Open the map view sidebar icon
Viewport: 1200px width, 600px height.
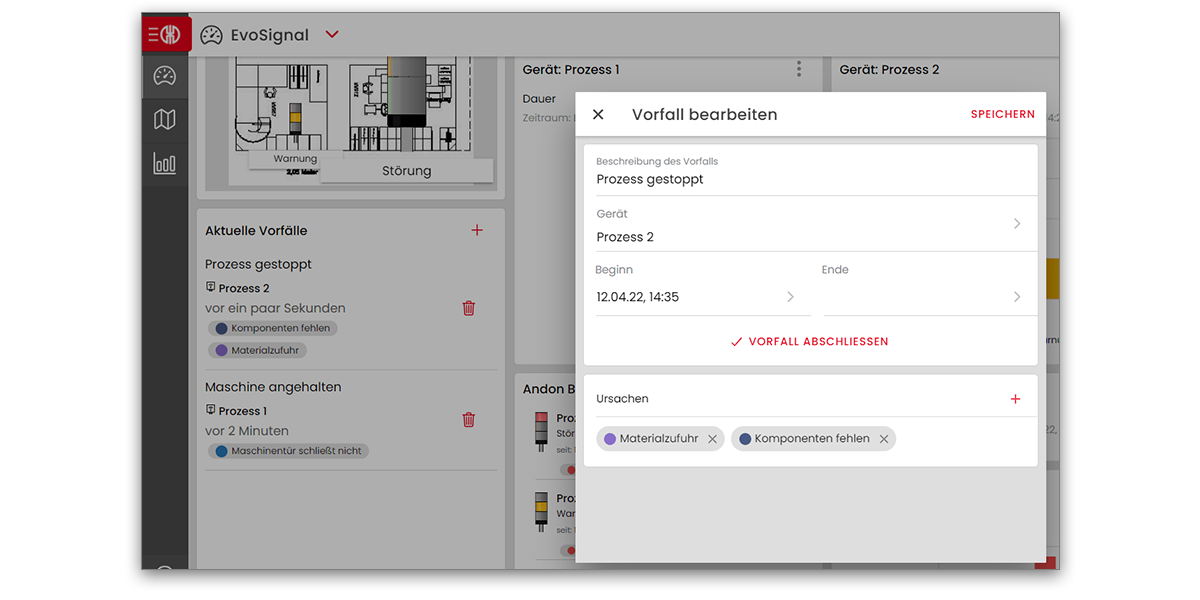[x=165, y=120]
